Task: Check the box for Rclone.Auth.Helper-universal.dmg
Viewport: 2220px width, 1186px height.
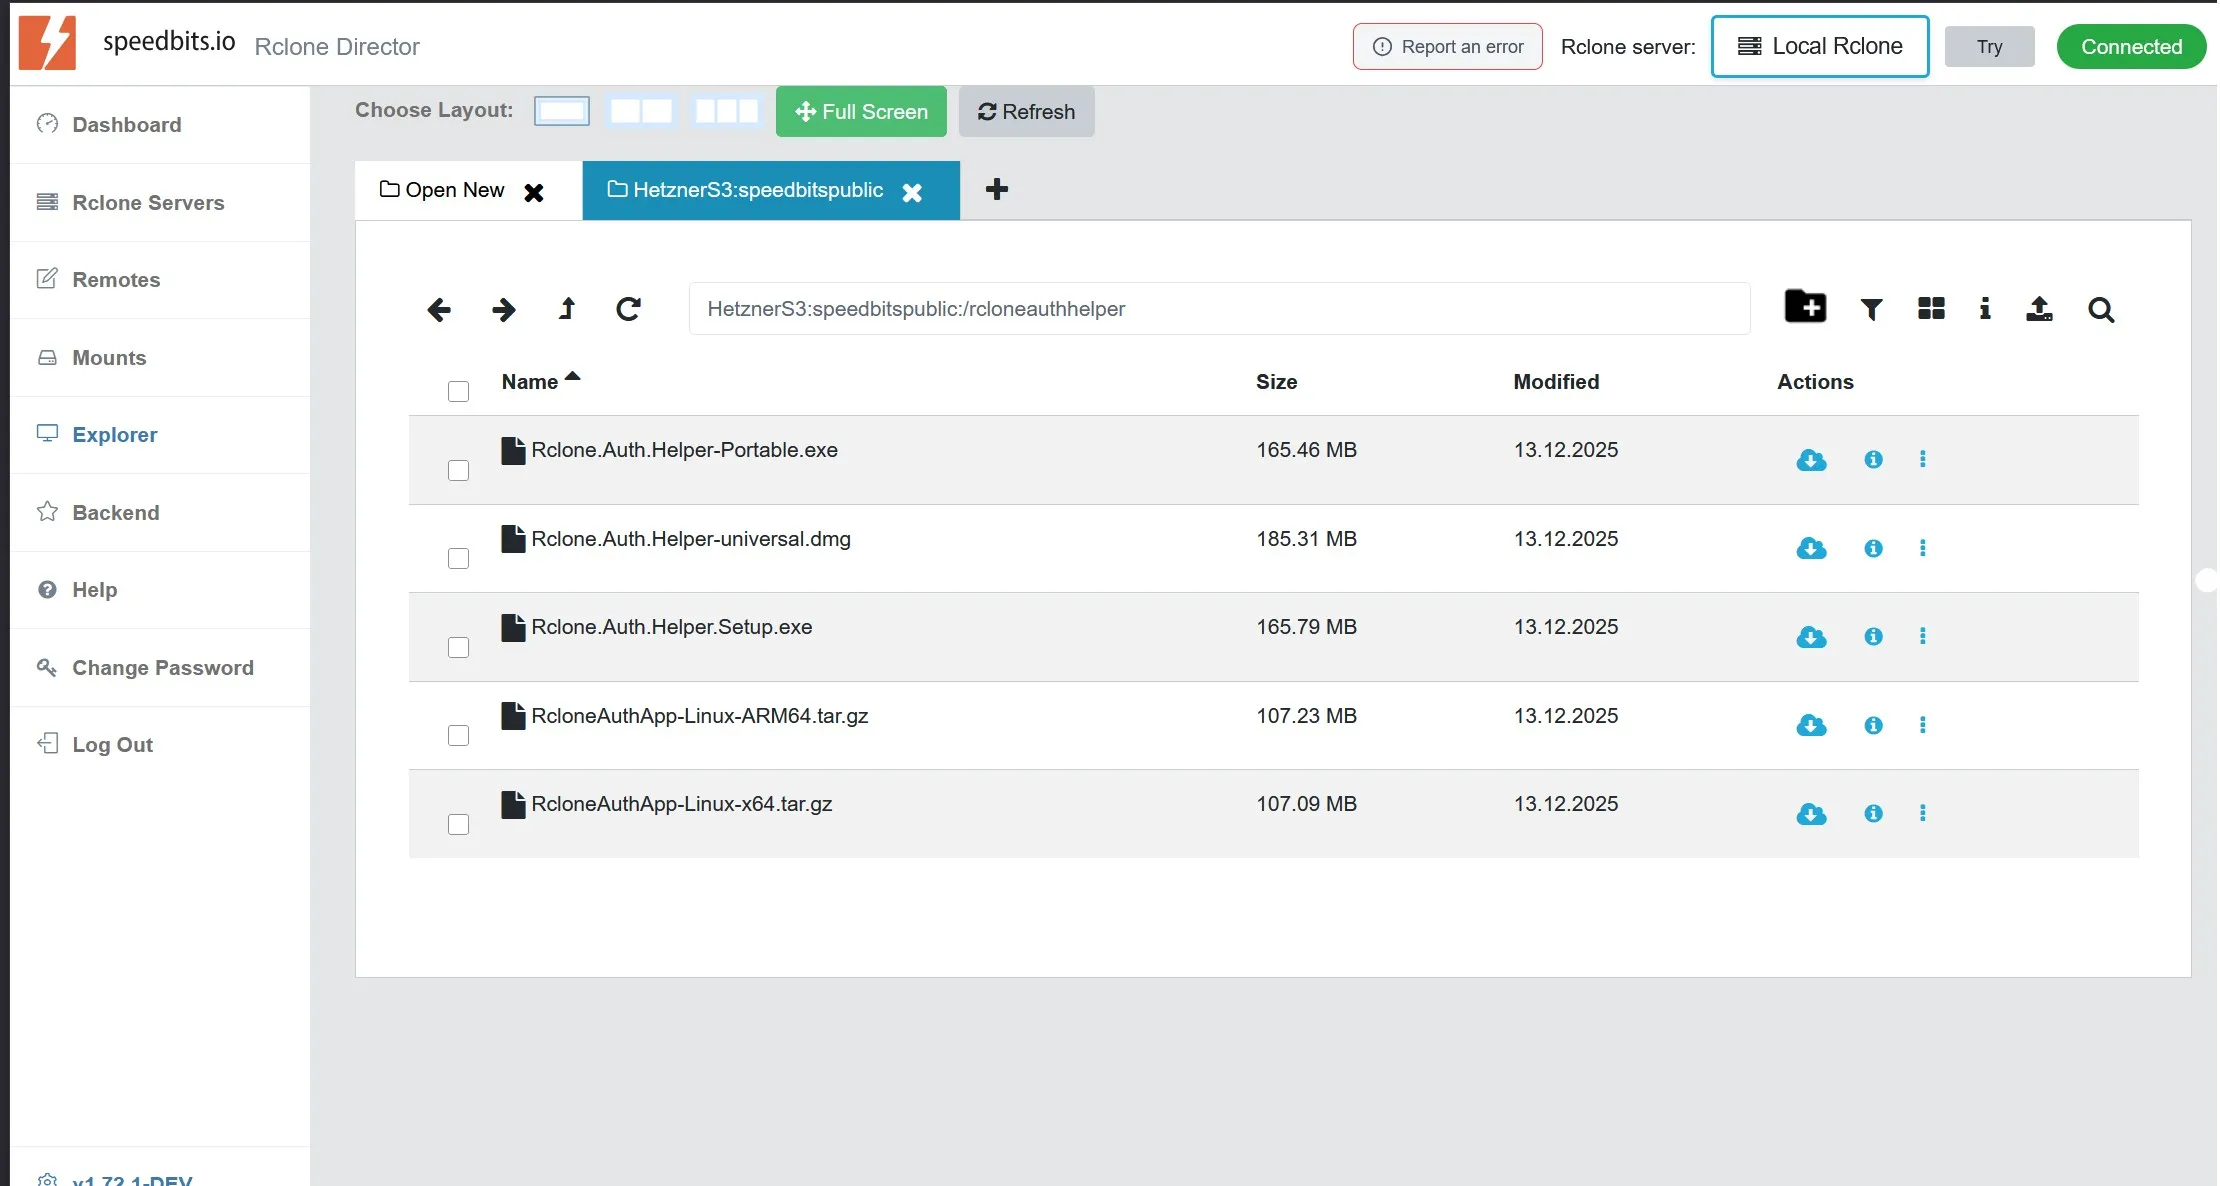Action: point(458,558)
